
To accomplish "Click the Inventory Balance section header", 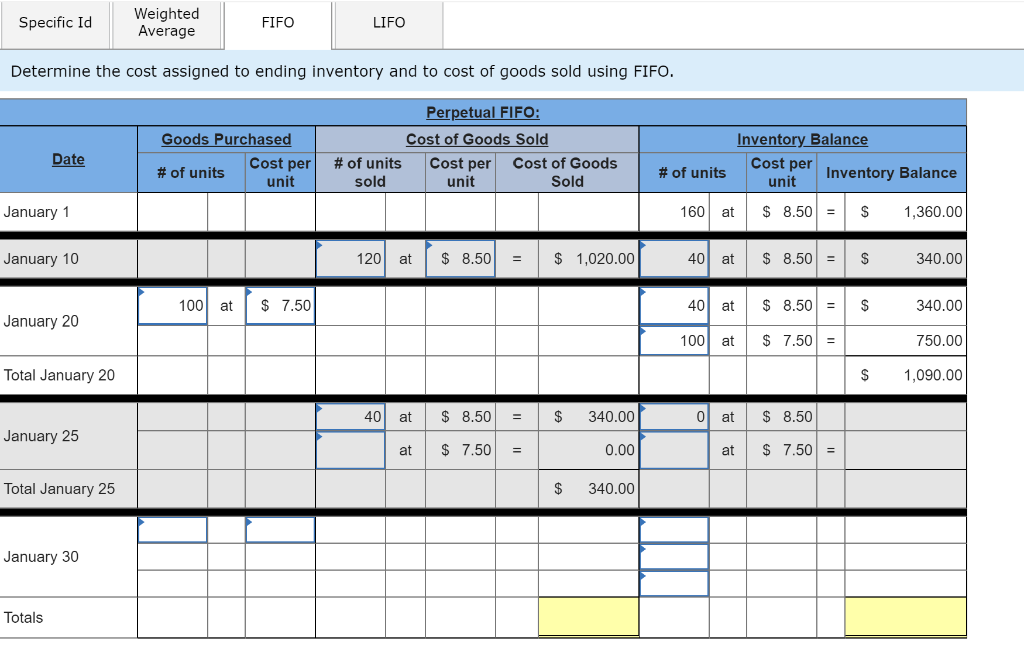I will point(803,140).
